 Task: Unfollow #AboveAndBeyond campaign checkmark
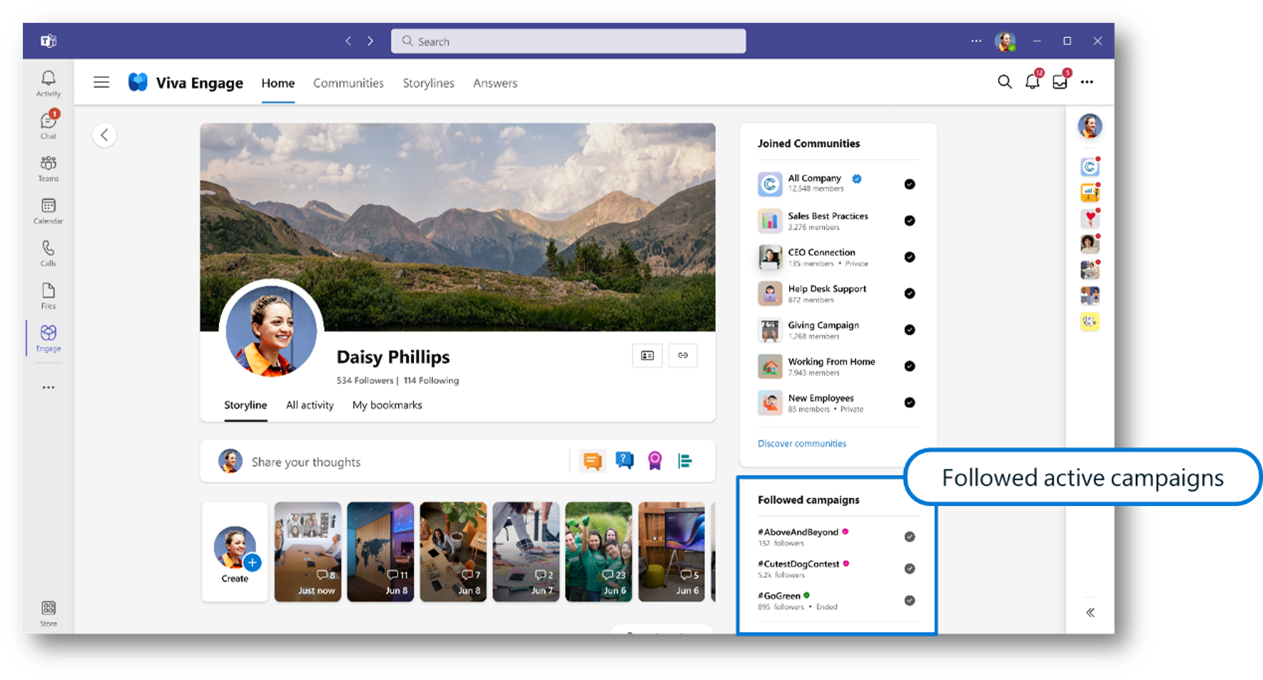click(909, 537)
